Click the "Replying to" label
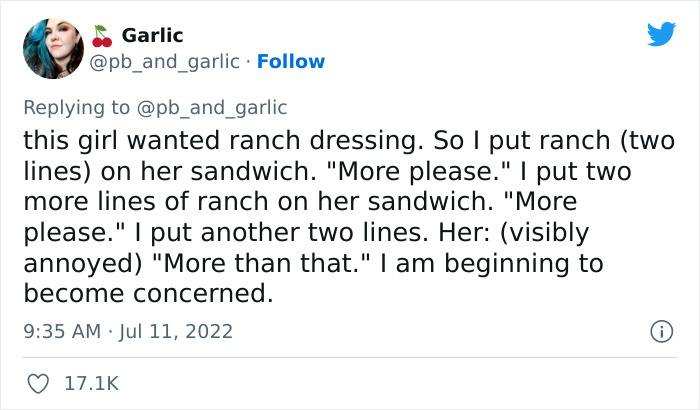The height and width of the screenshot is (410, 700). click(77, 108)
